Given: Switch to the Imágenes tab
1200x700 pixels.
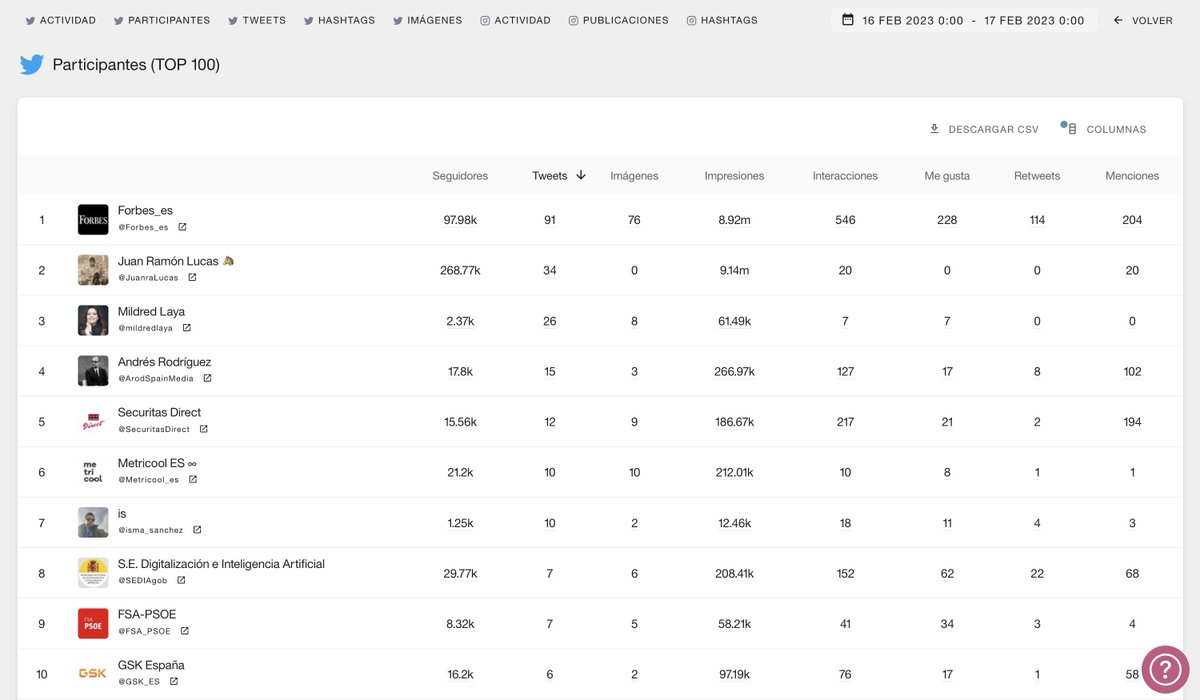Looking at the screenshot, I should 427,20.
